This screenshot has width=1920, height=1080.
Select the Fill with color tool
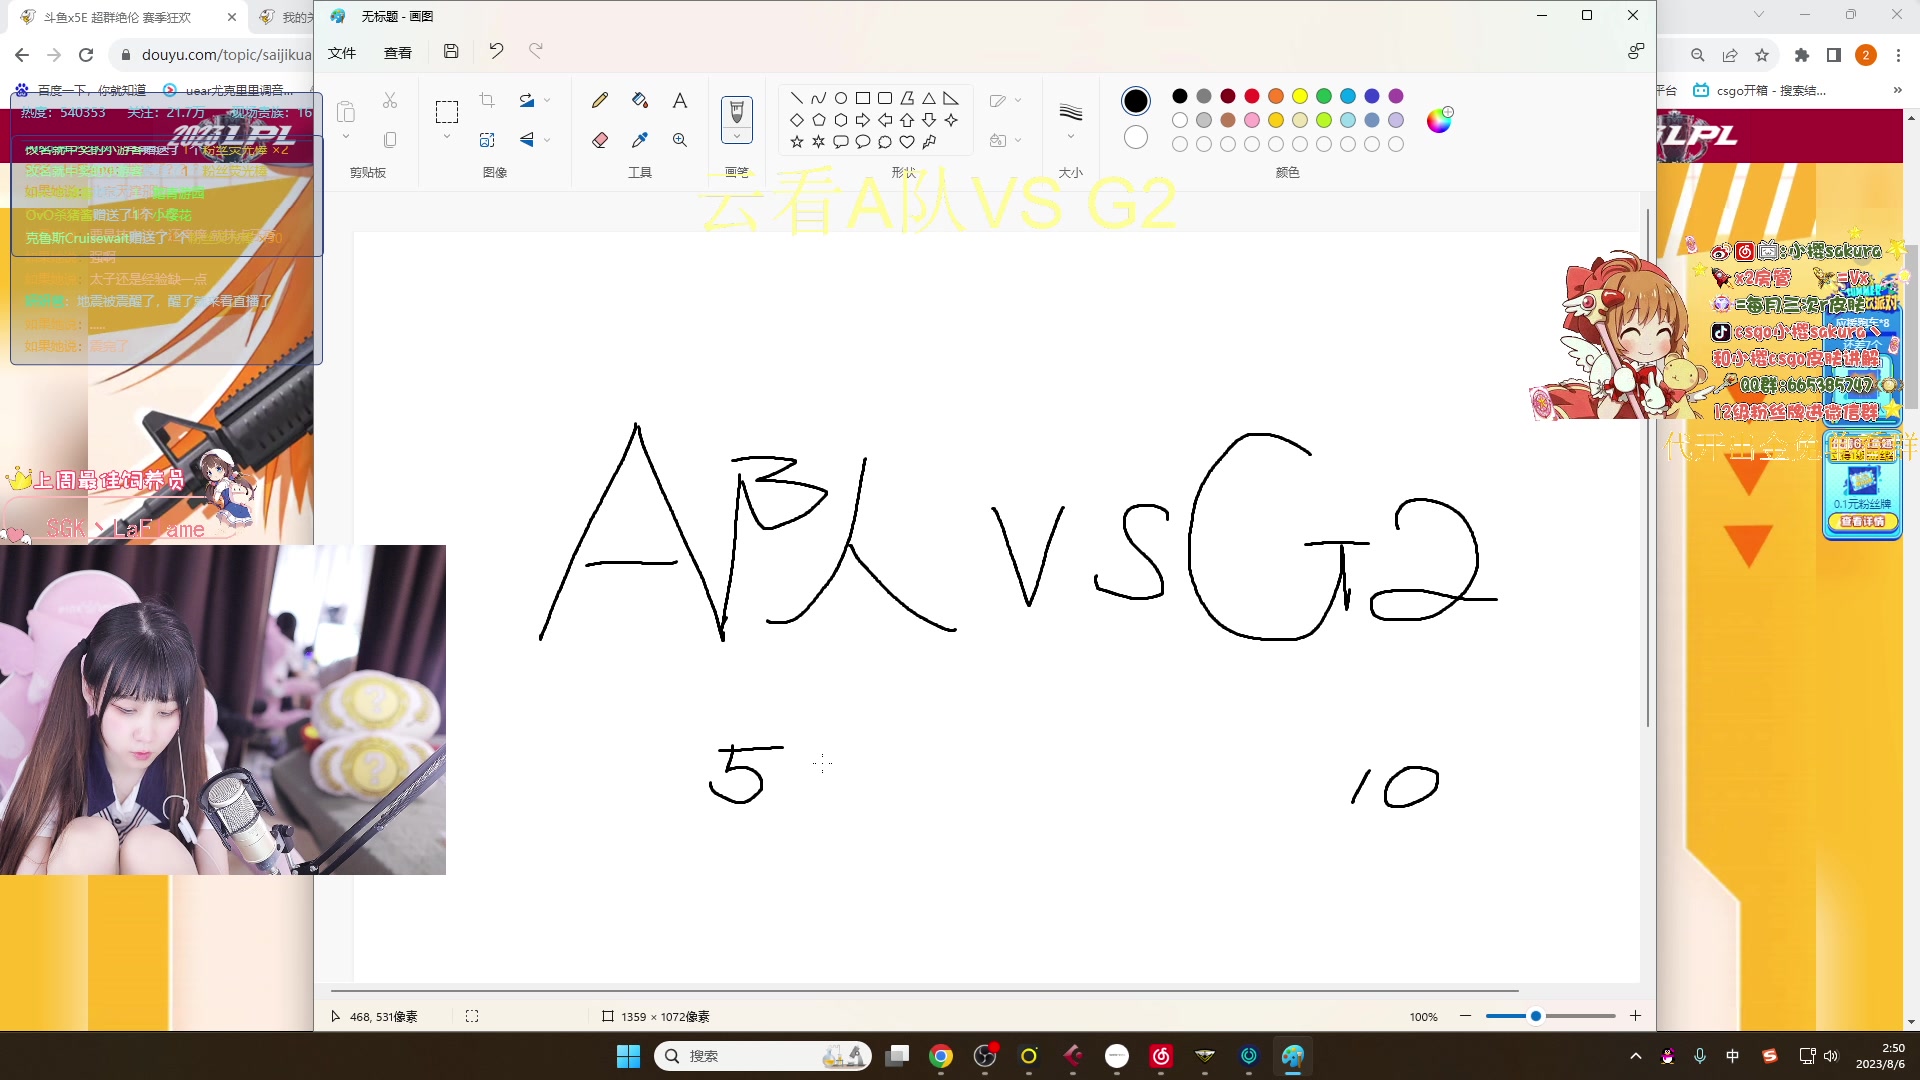click(640, 99)
